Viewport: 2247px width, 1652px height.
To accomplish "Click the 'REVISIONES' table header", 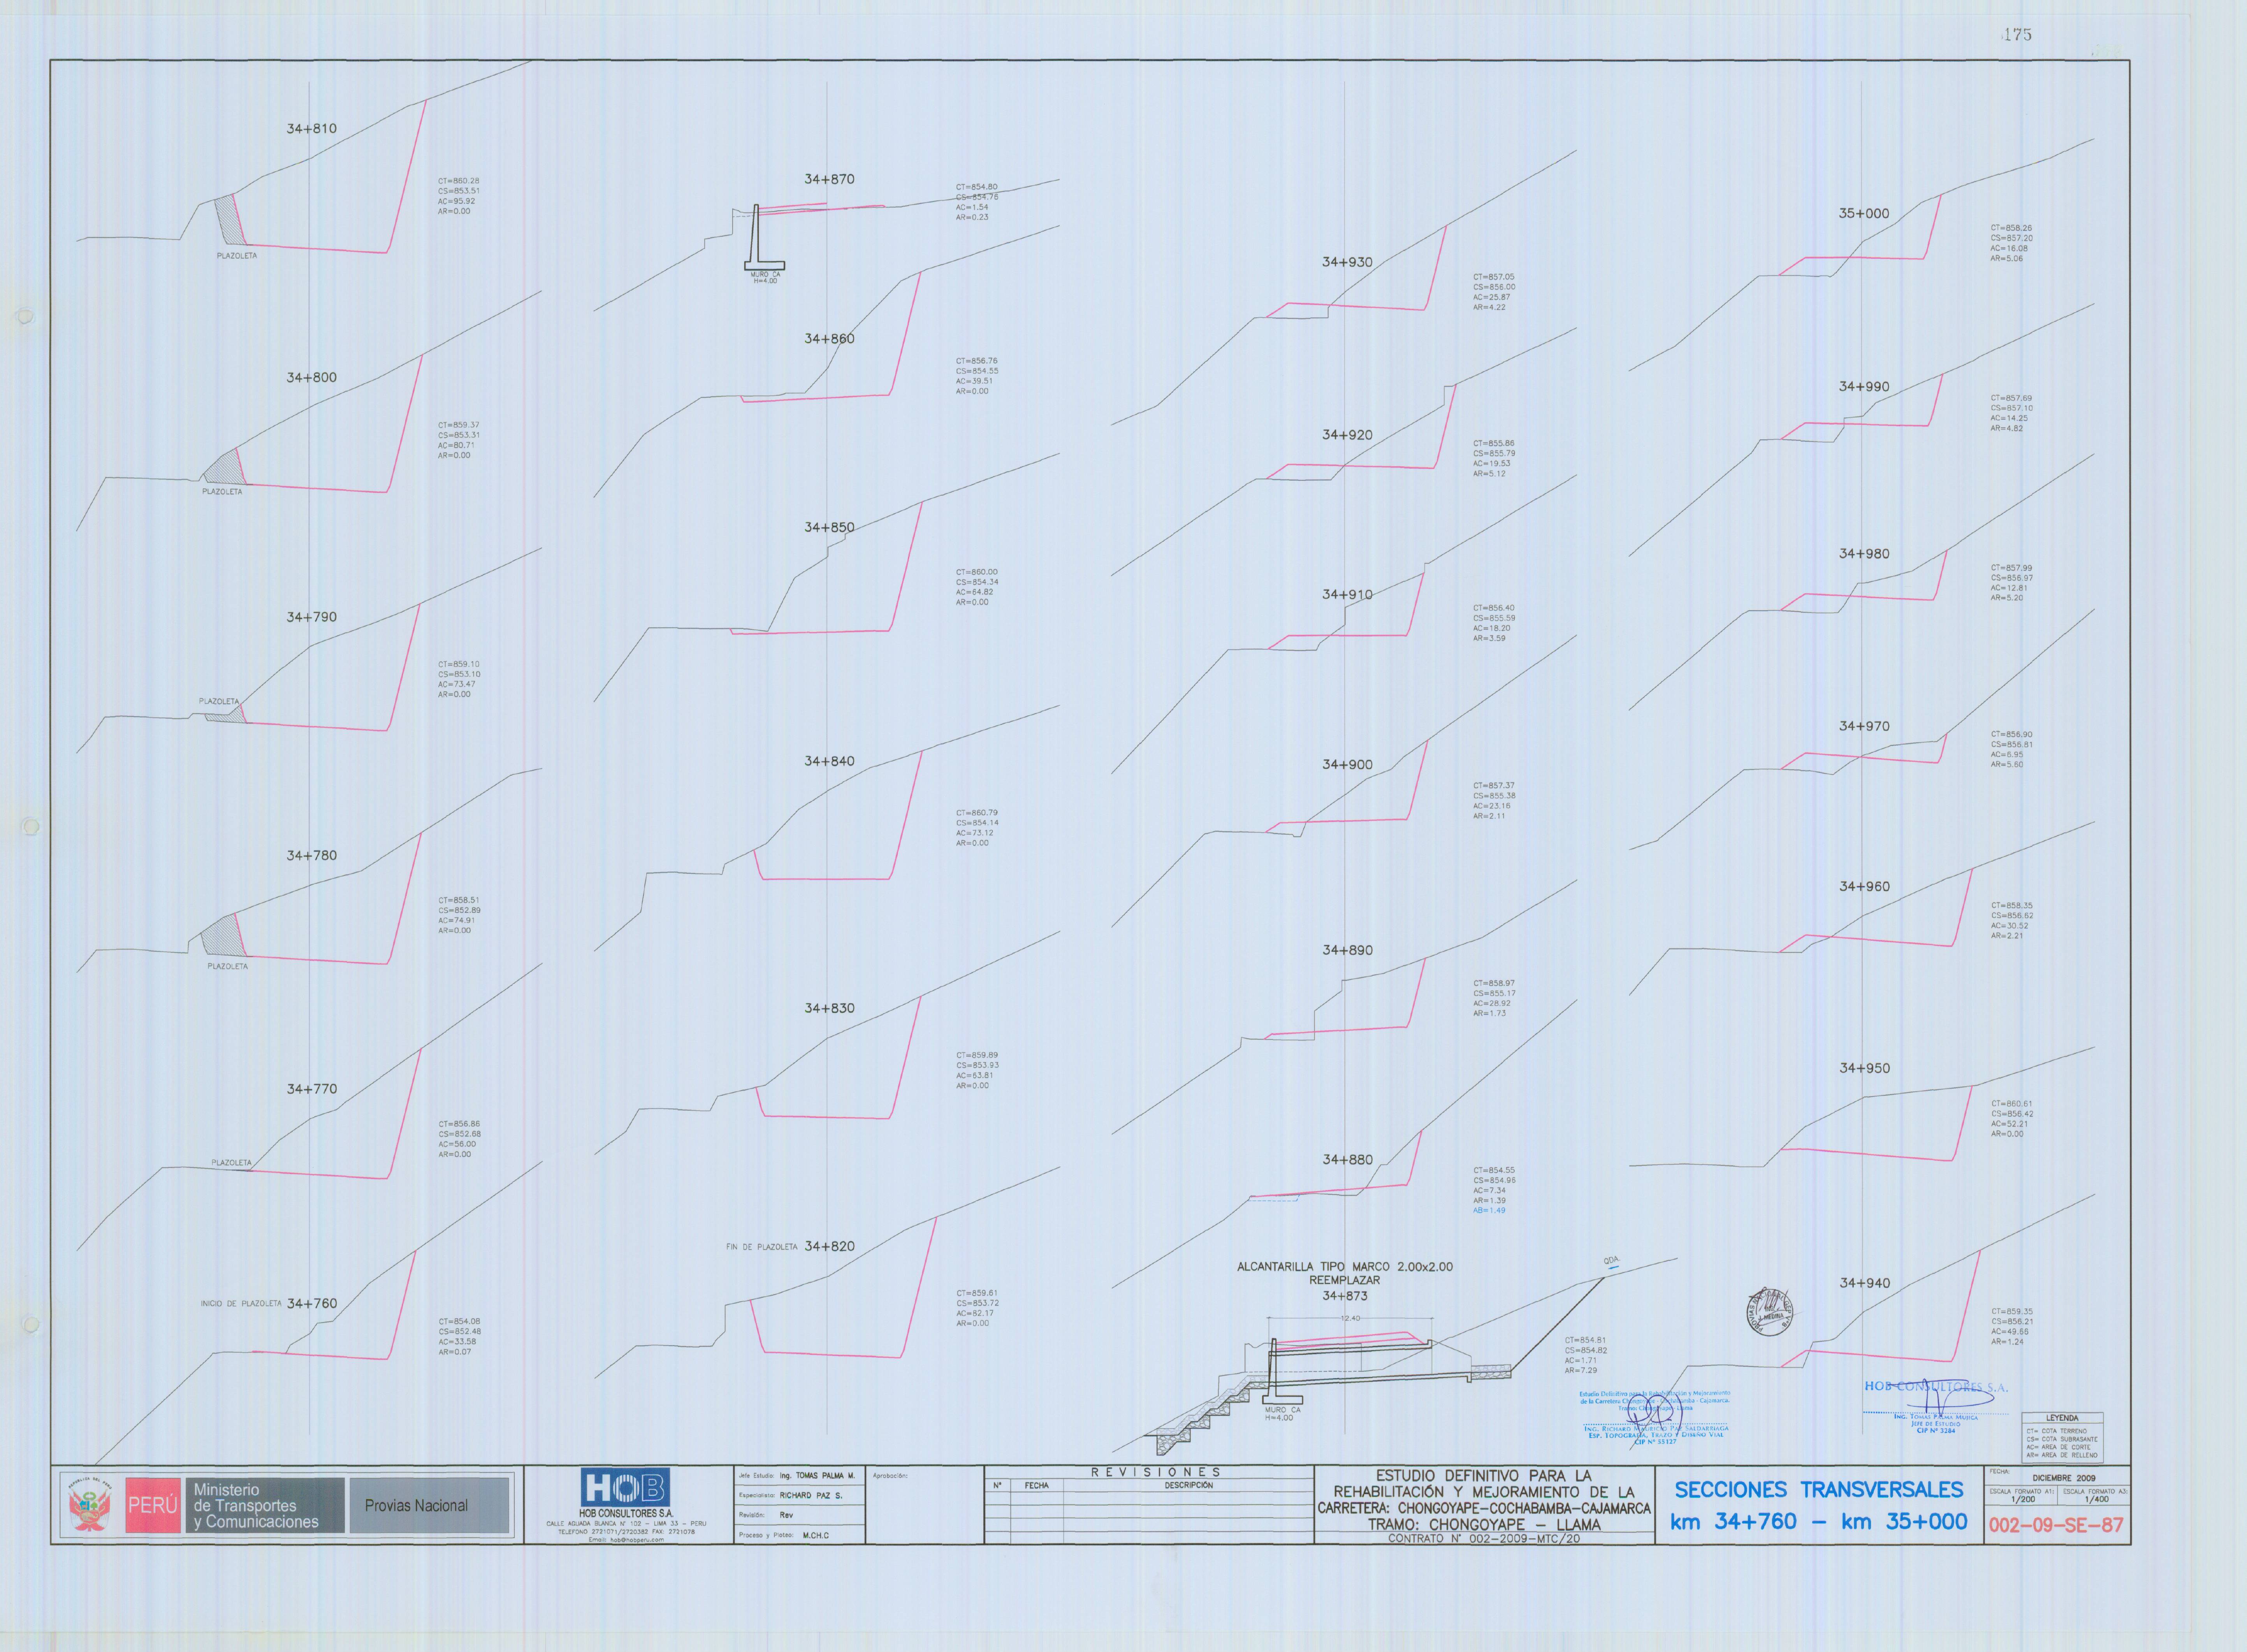I will click(x=1155, y=1473).
